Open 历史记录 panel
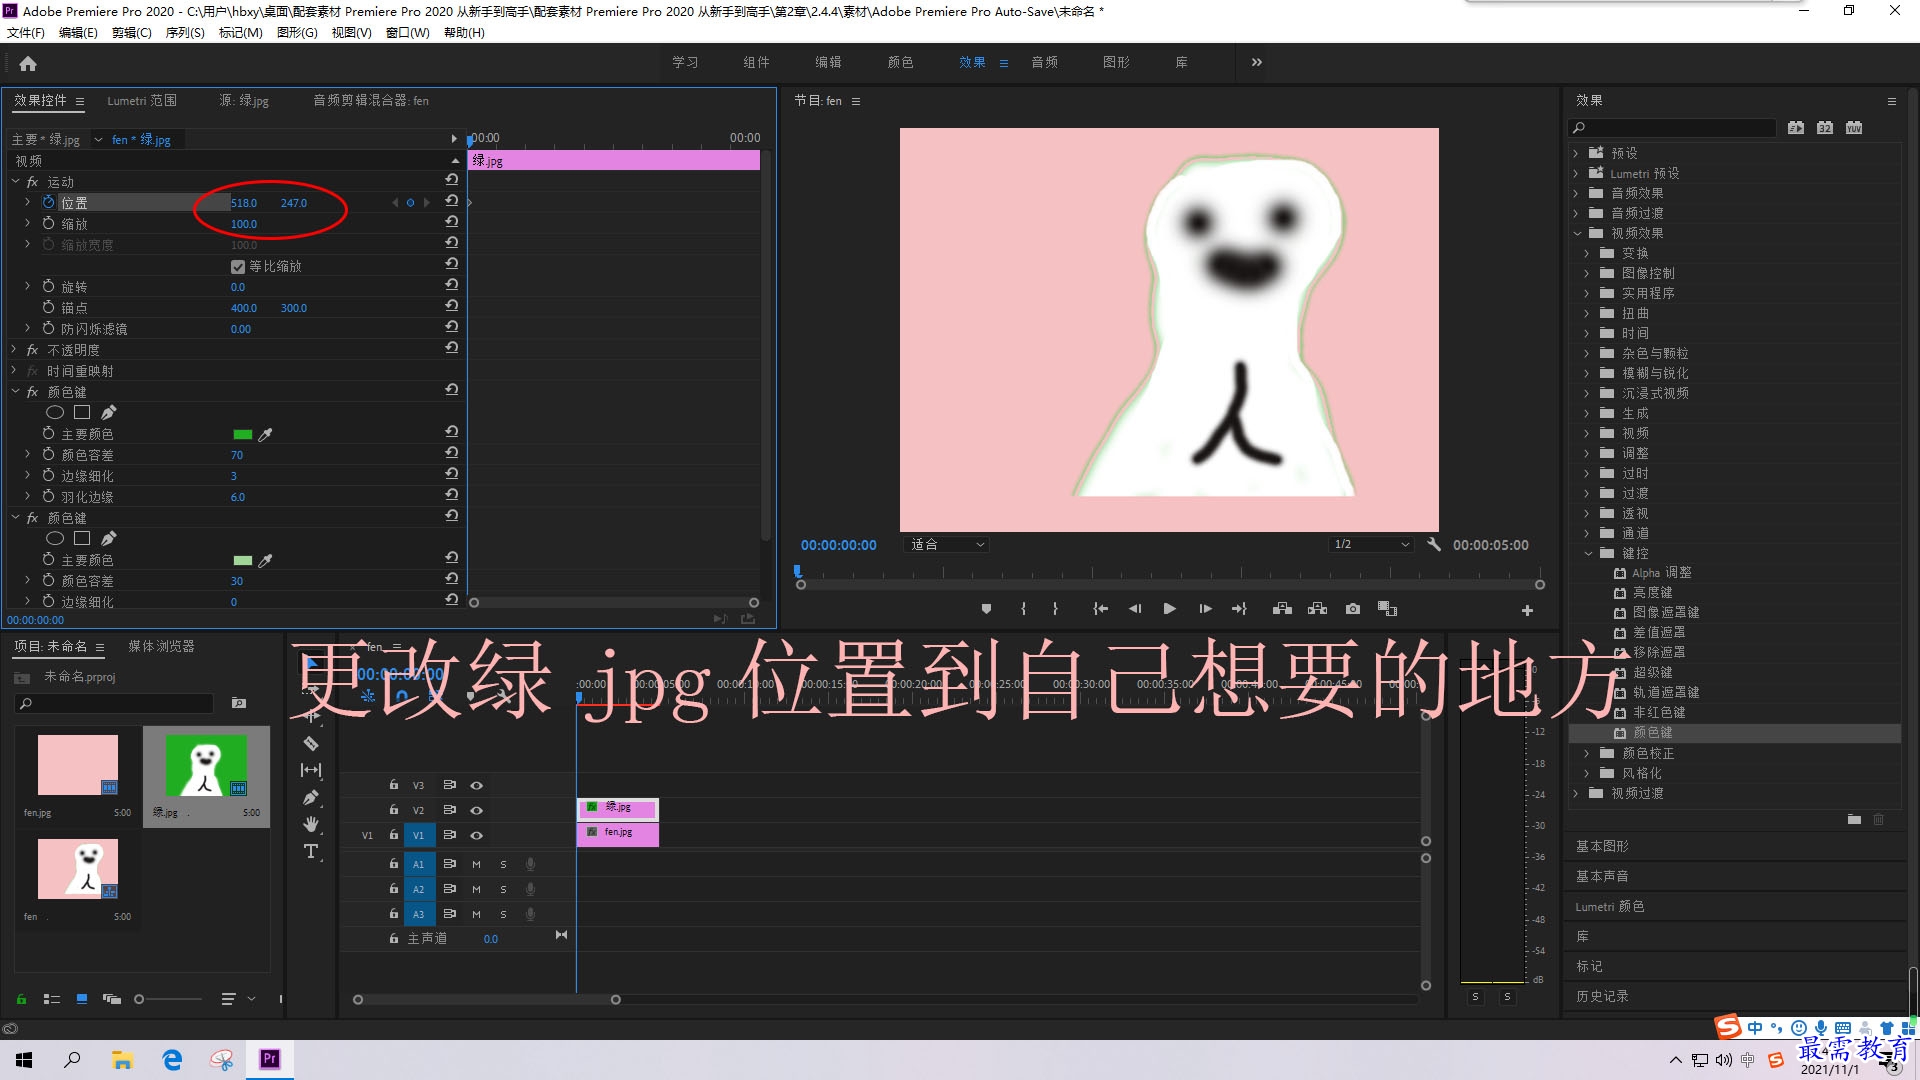Screen dimensions: 1920x1080 1602,996
